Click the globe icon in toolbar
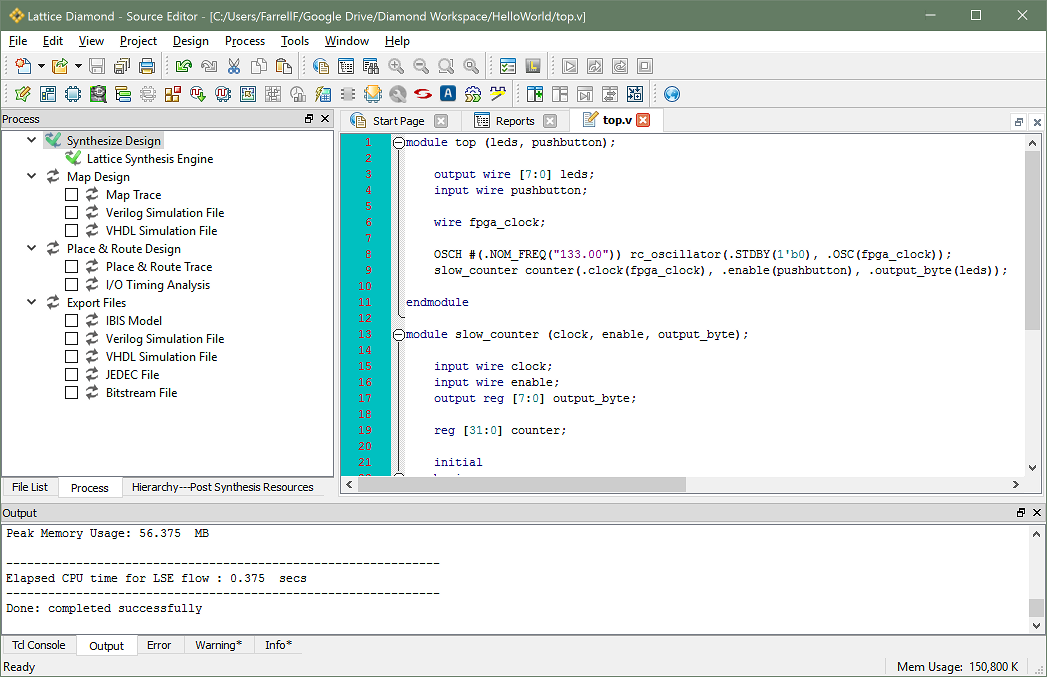This screenshot has height=677, width=1047. tap(672, 94)
